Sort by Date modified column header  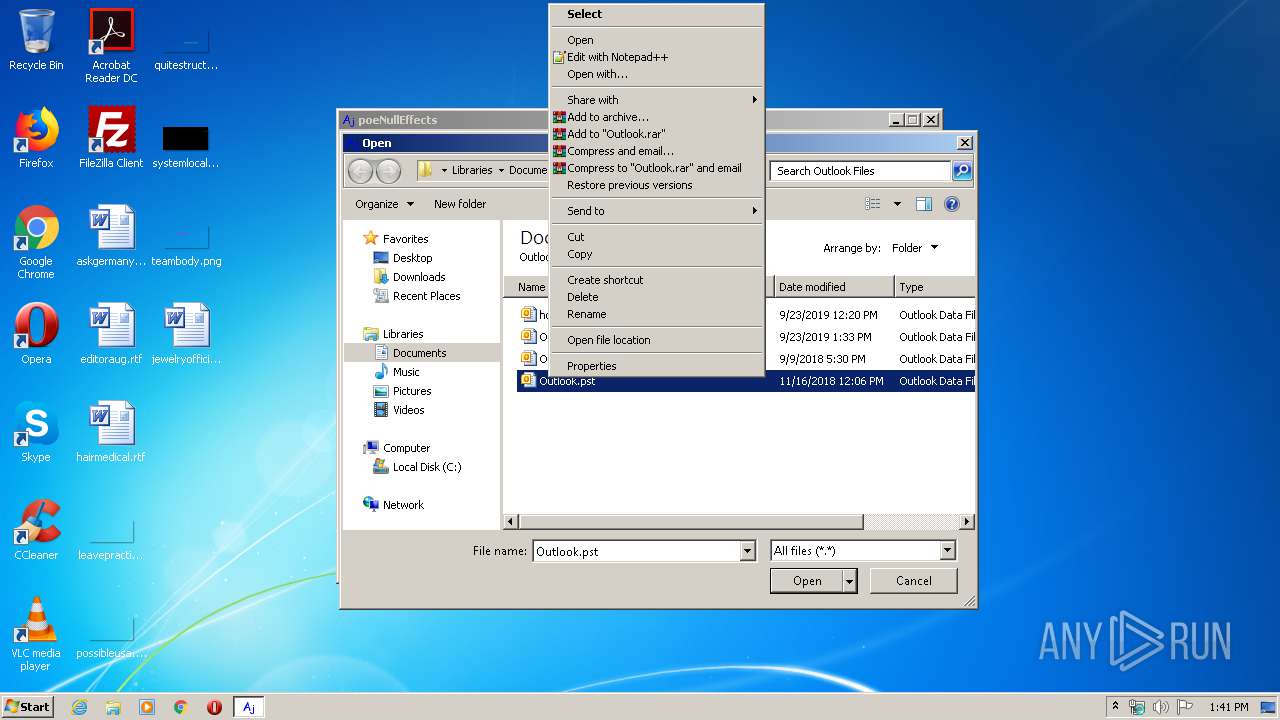point(834,287)
